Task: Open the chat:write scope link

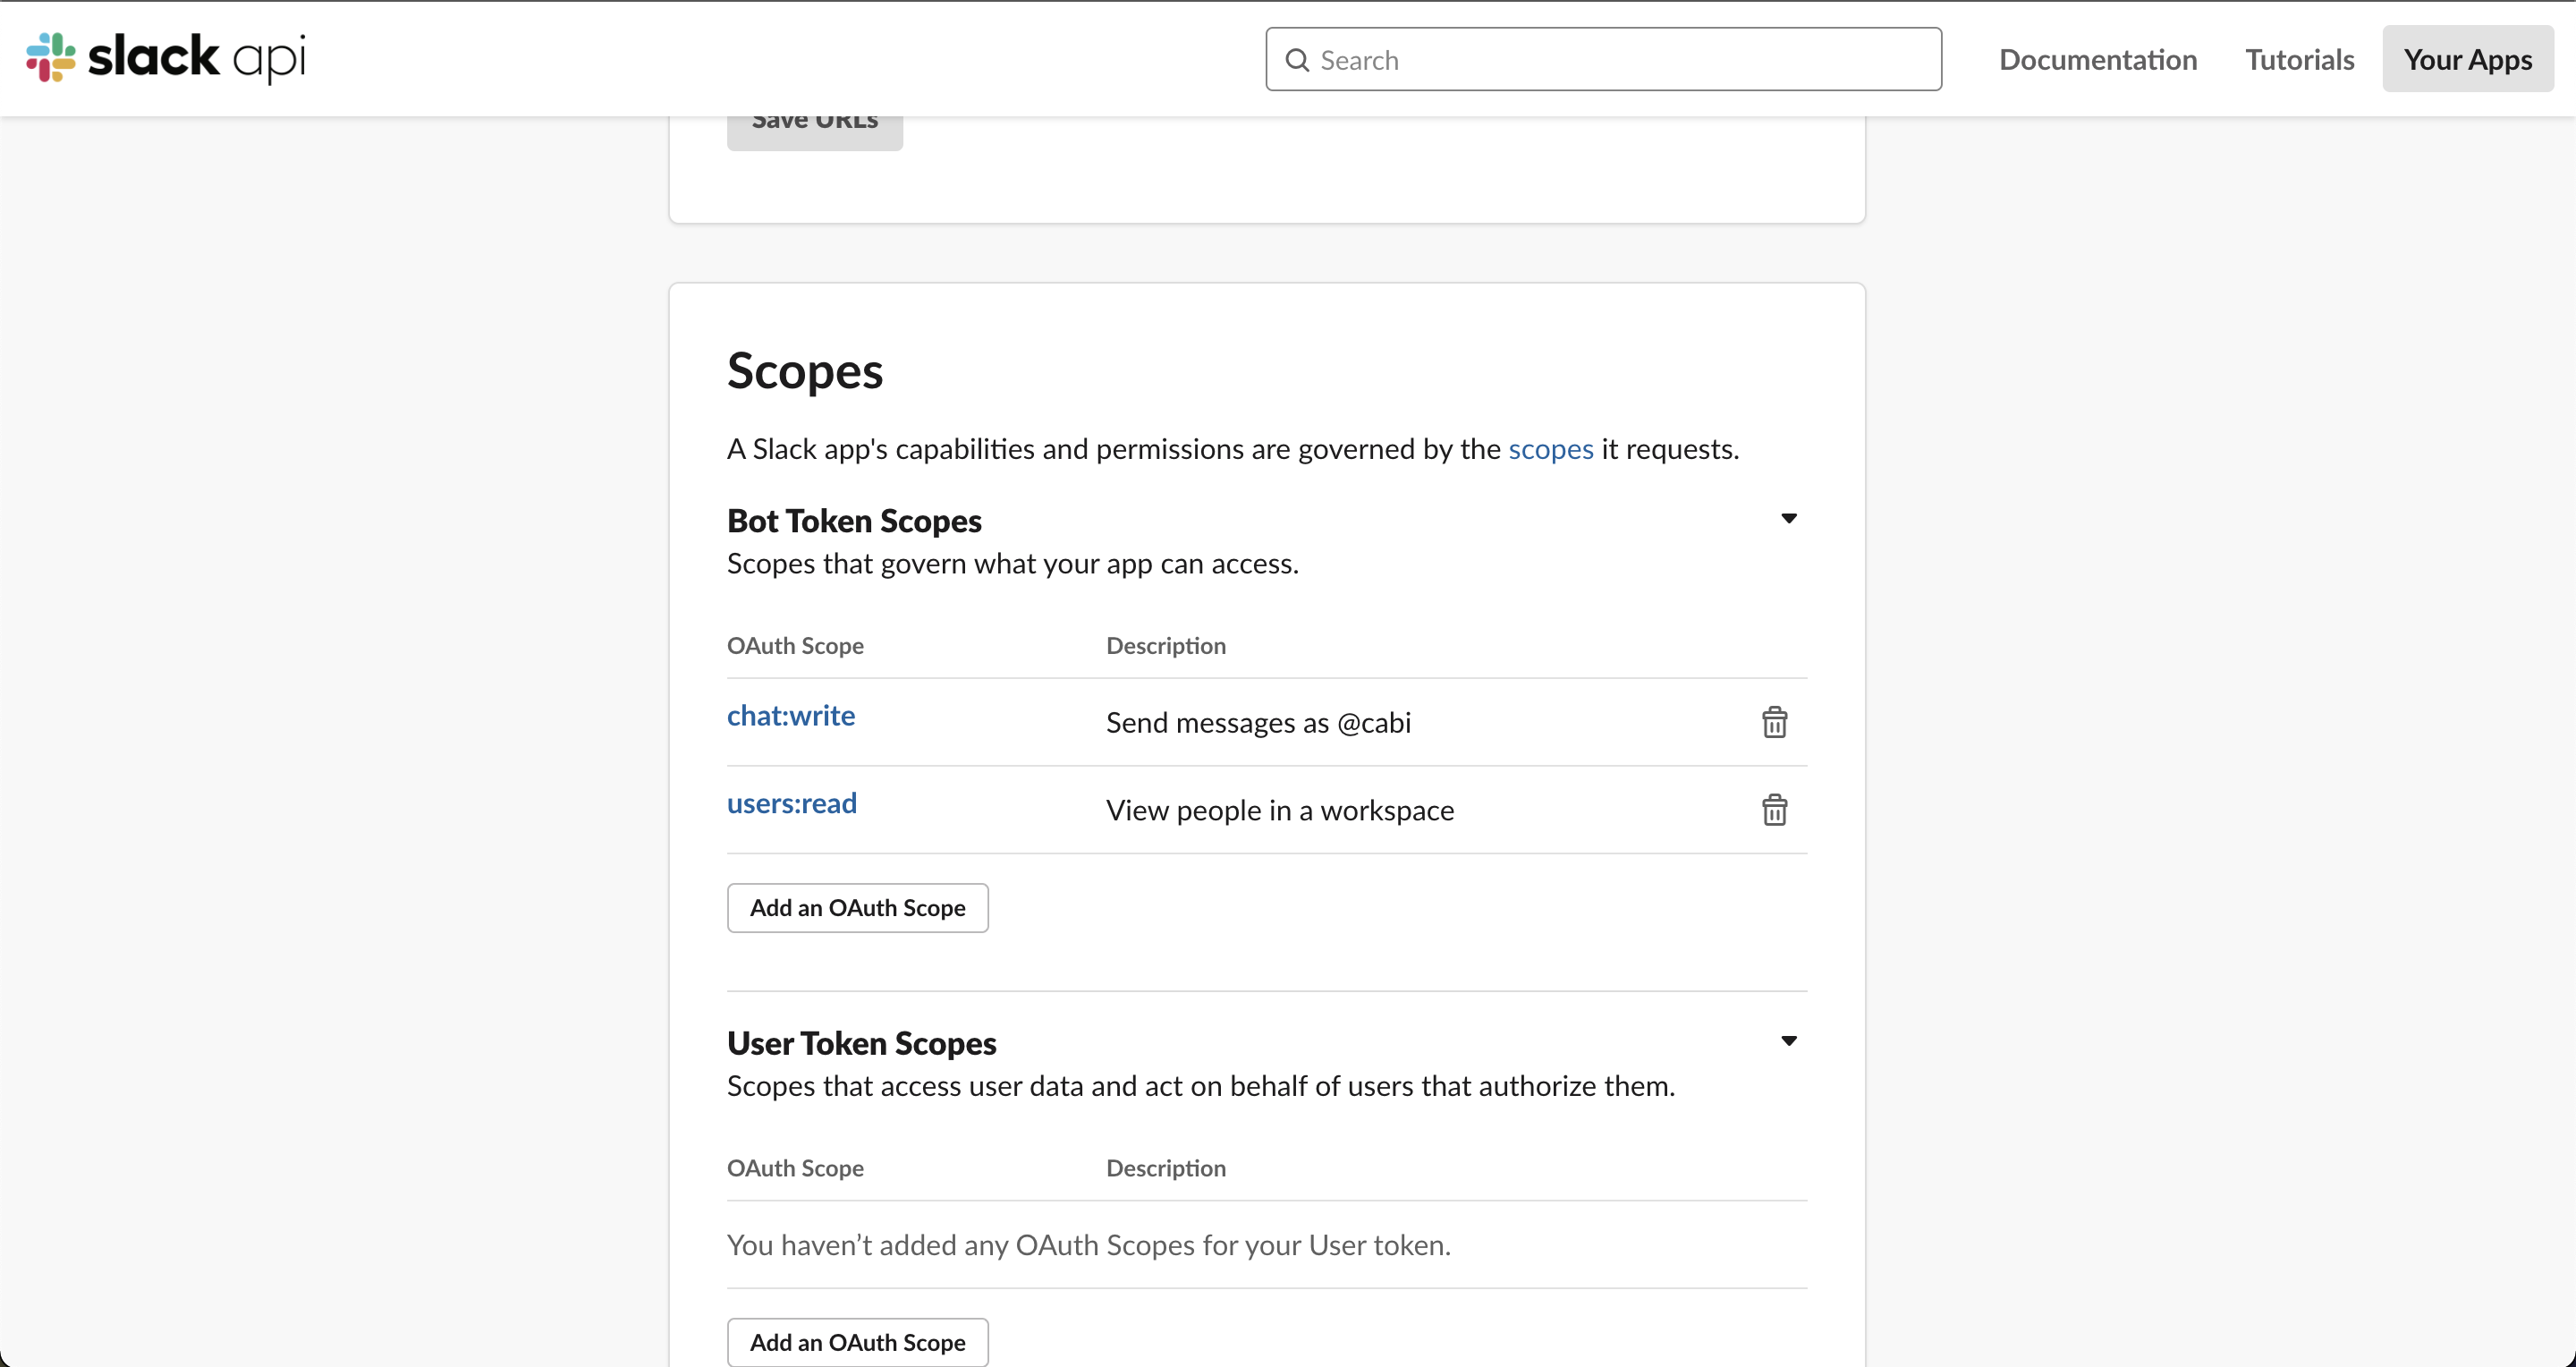Action: point(790,716)
